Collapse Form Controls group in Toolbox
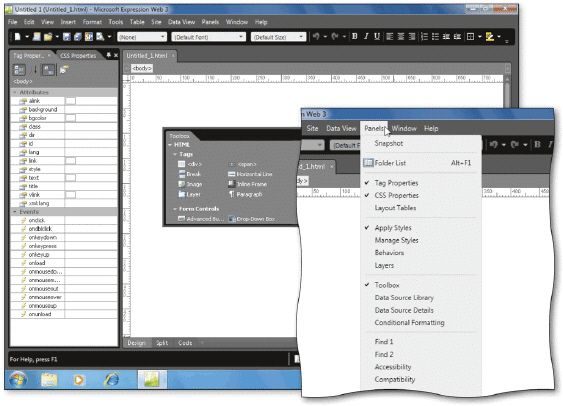 pos(175,209)
